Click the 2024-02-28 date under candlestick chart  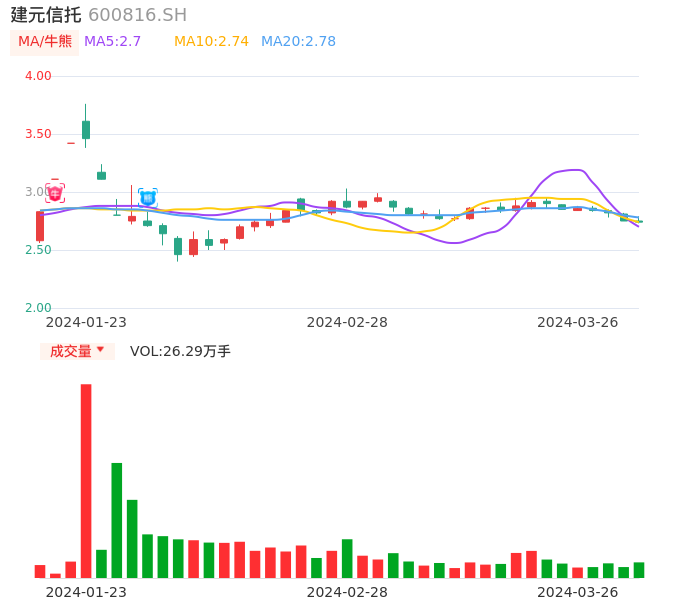pos(347,322)
